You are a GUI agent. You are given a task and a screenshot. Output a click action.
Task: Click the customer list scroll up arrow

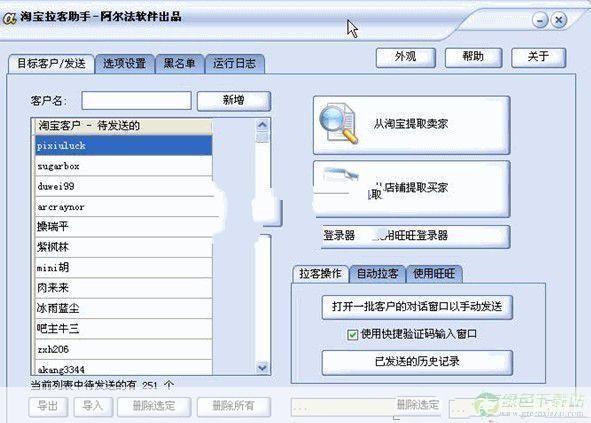[x=262, y=125]
